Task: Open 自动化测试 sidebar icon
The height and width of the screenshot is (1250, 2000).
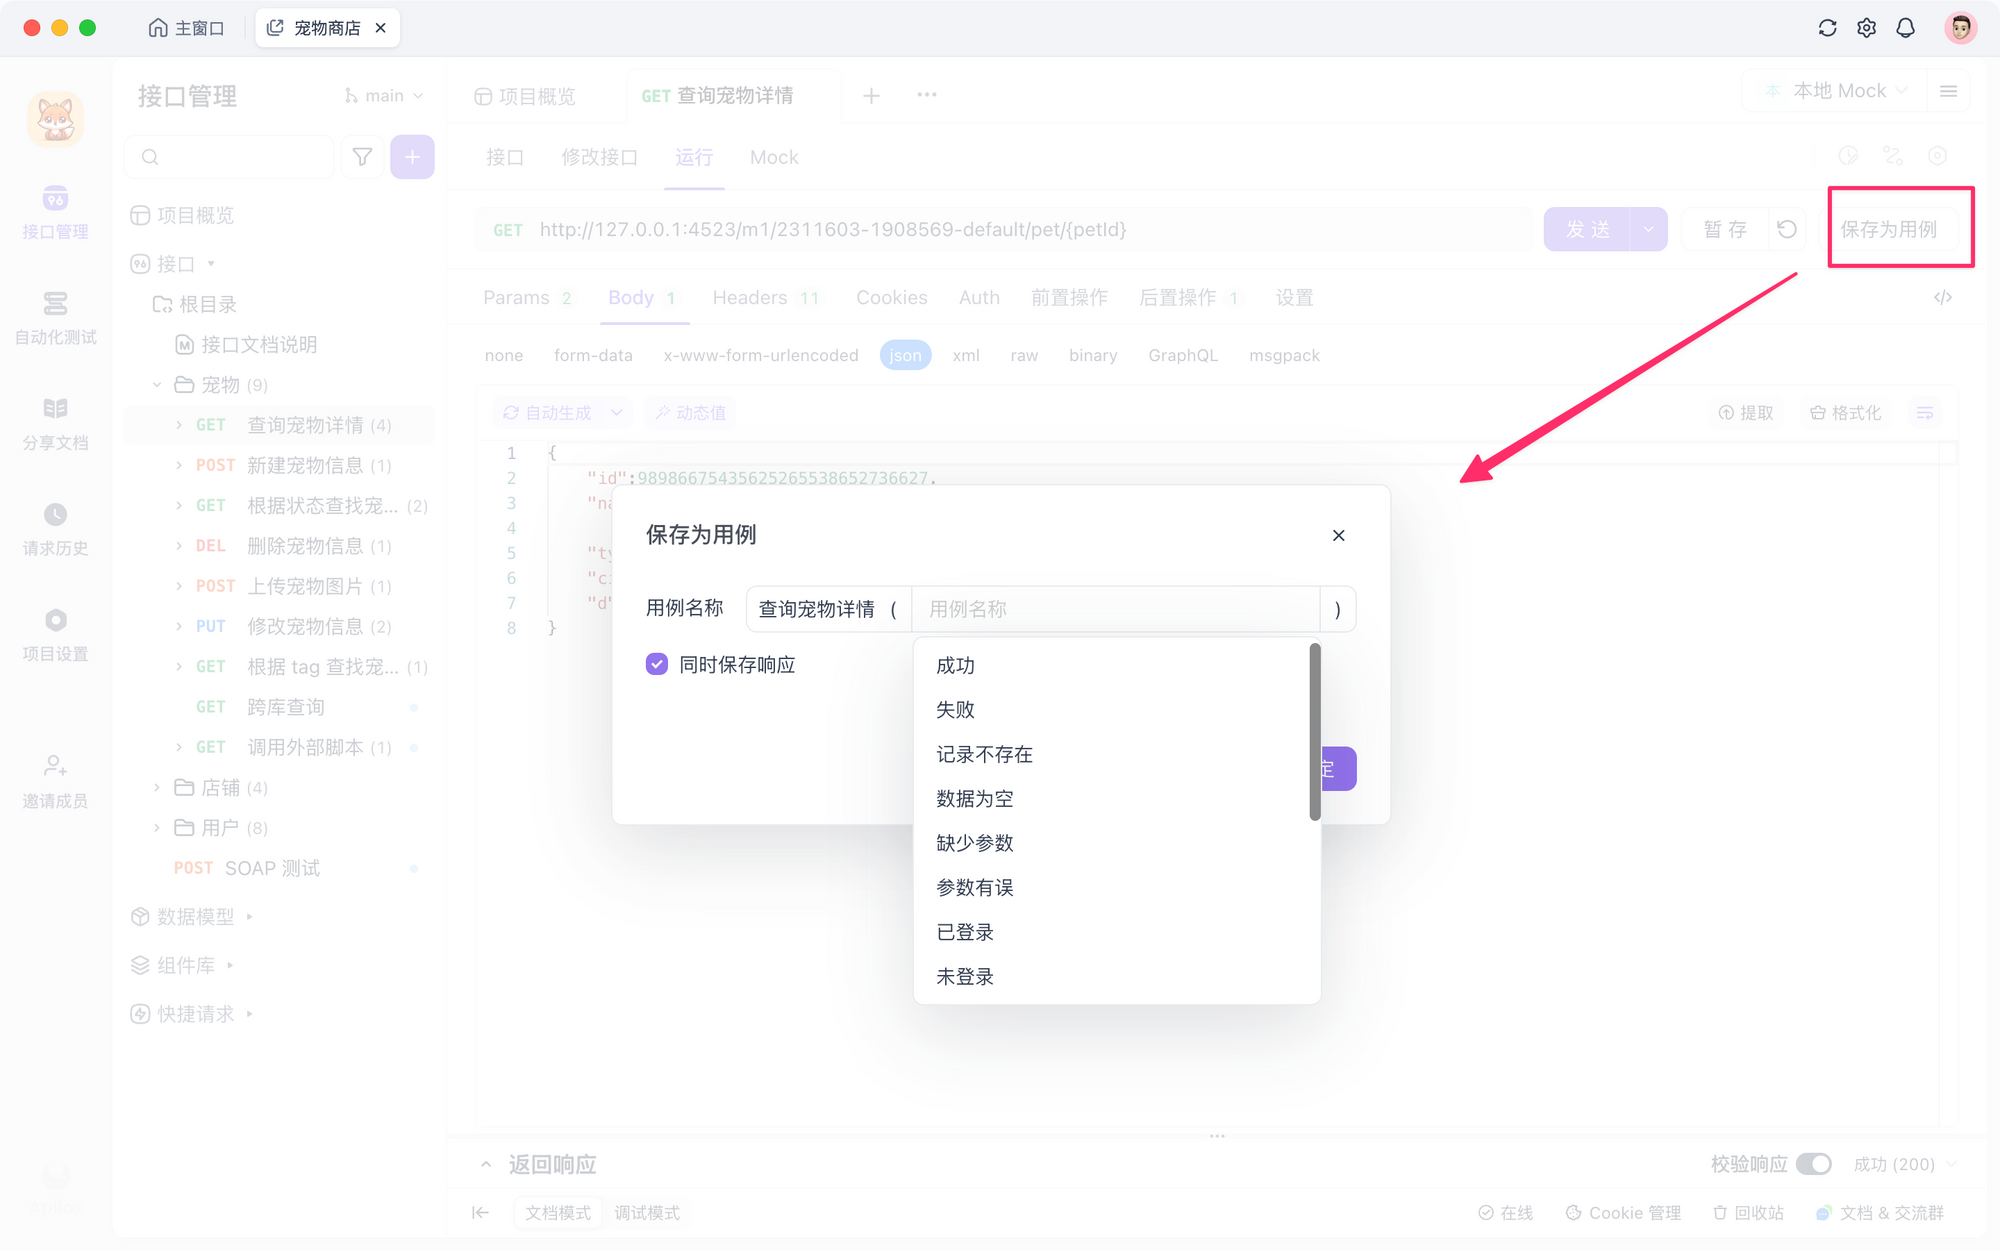Action: click(x=56, y=318)
